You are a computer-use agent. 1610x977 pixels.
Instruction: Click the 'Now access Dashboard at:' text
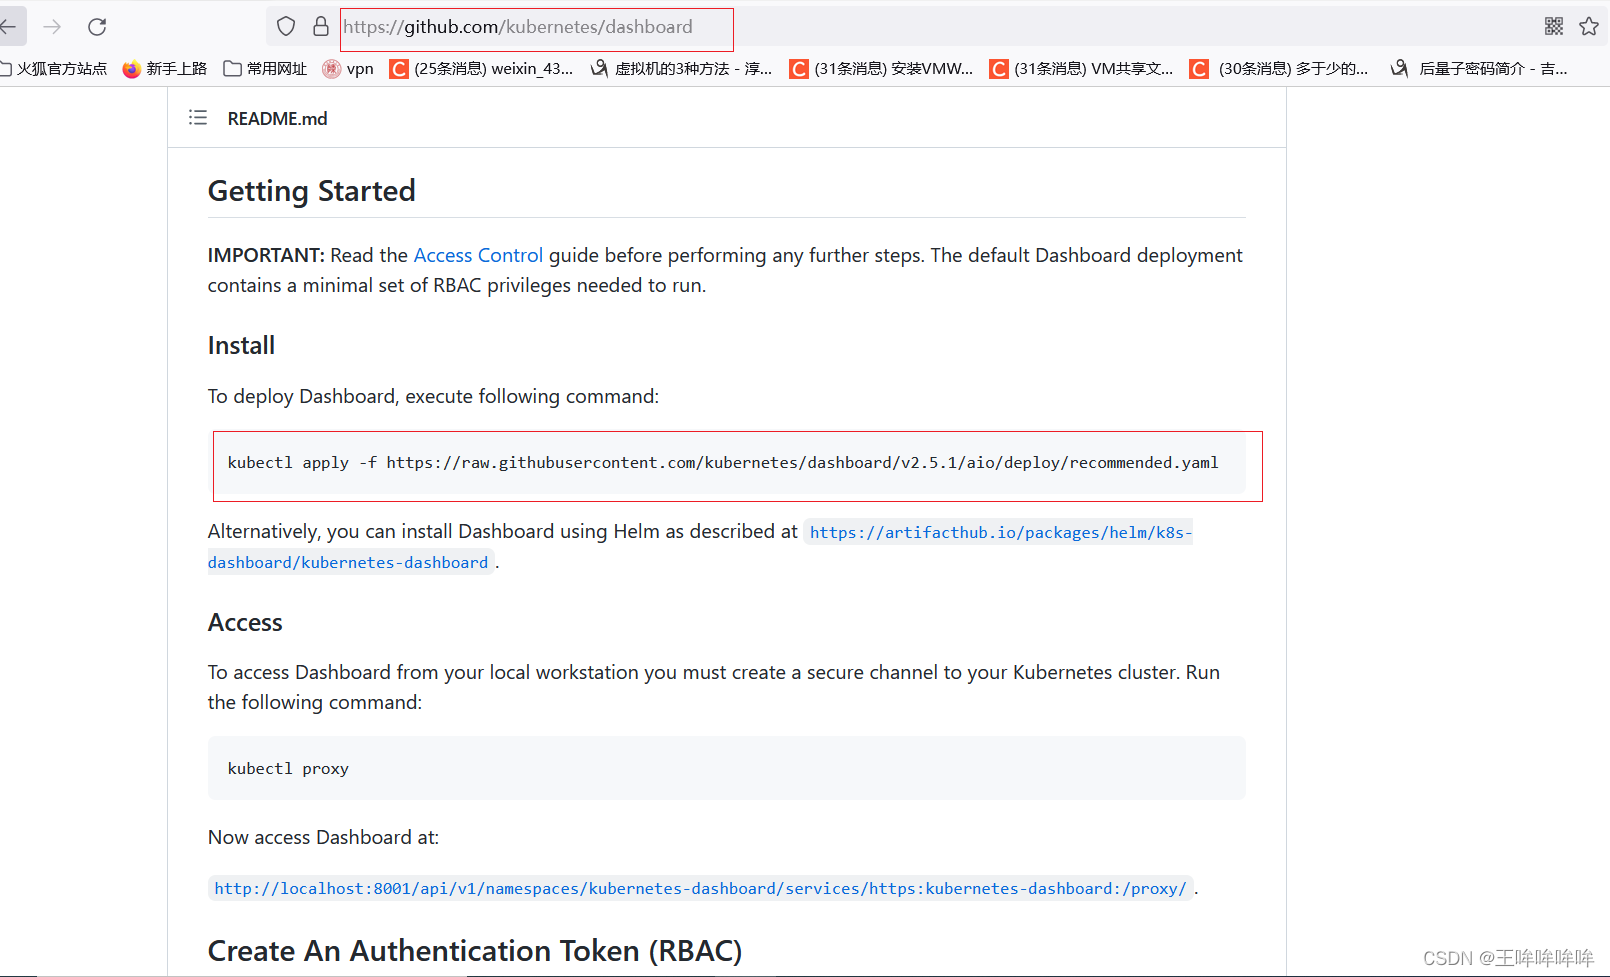(323, 837)
